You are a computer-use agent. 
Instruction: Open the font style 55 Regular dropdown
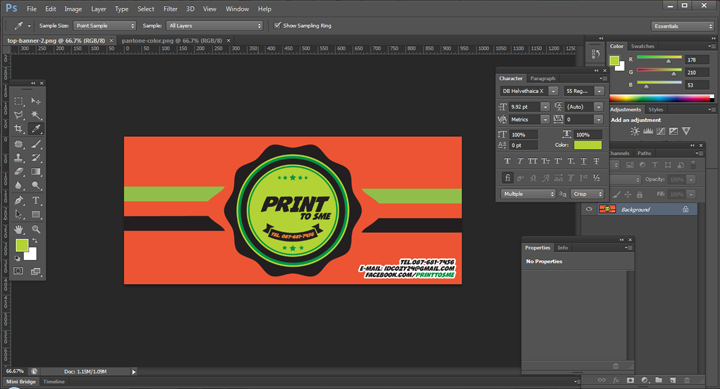pyautogui.click(x=599, y=91)
